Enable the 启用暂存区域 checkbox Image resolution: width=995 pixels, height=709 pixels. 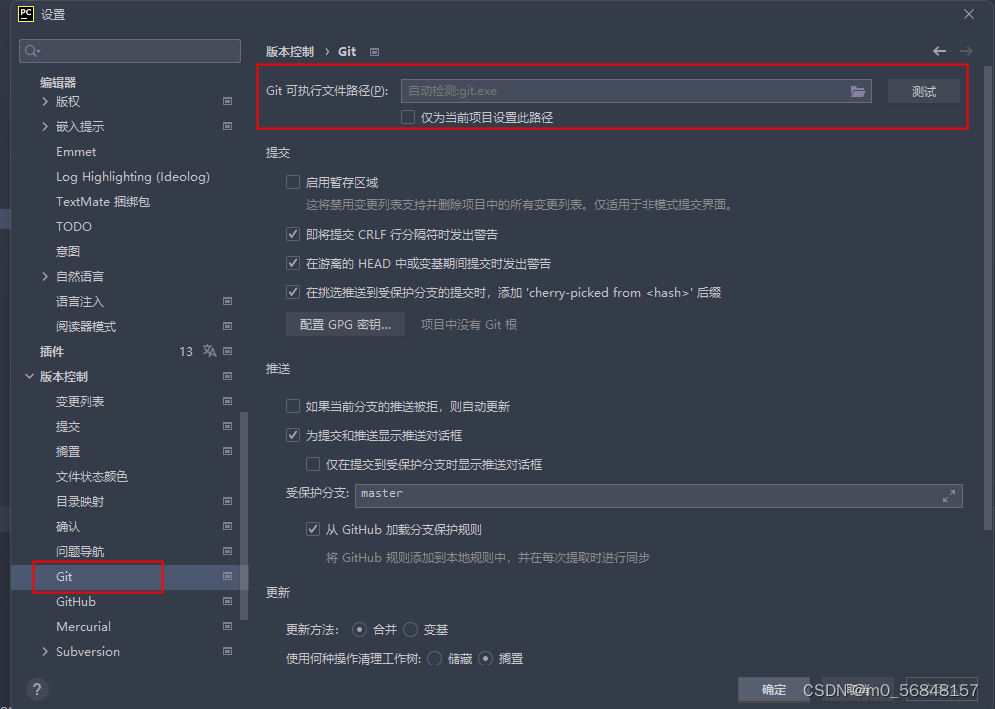293,182
